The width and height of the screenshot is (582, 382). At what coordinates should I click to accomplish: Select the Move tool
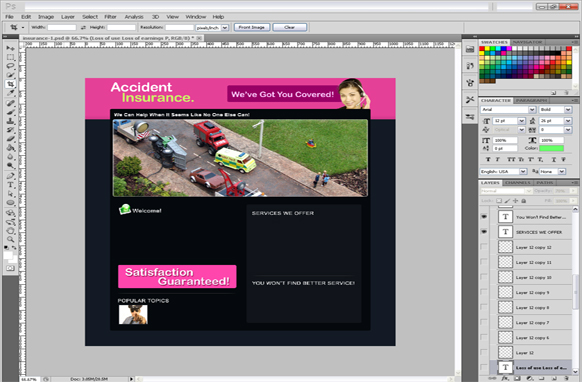(10, 48)
